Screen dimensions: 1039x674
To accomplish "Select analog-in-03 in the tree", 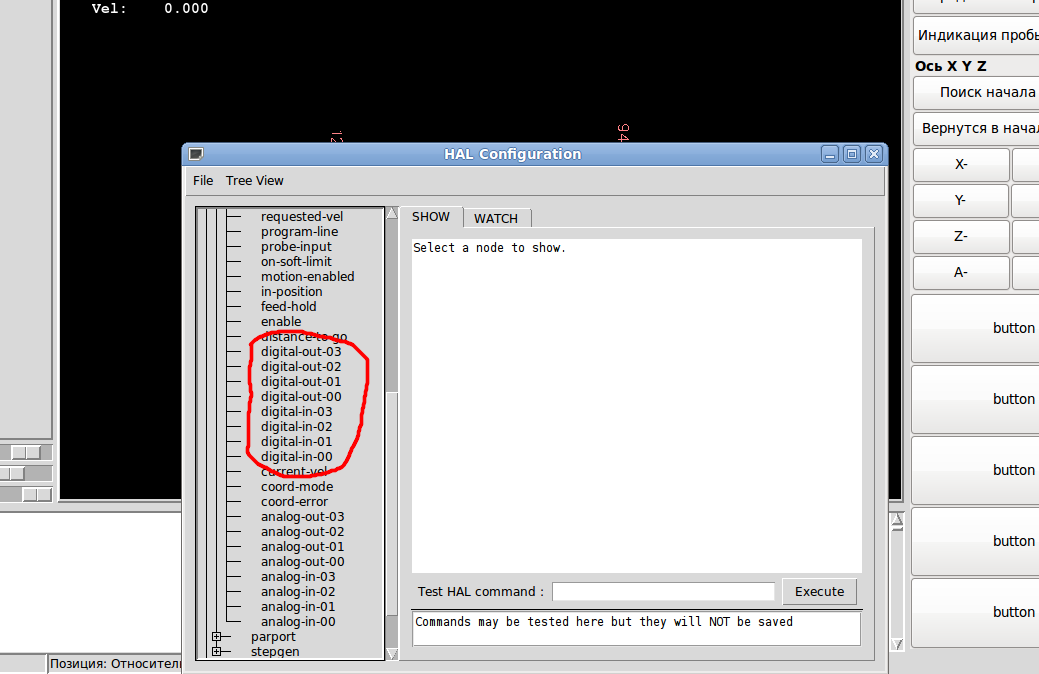I will [298, 577].
